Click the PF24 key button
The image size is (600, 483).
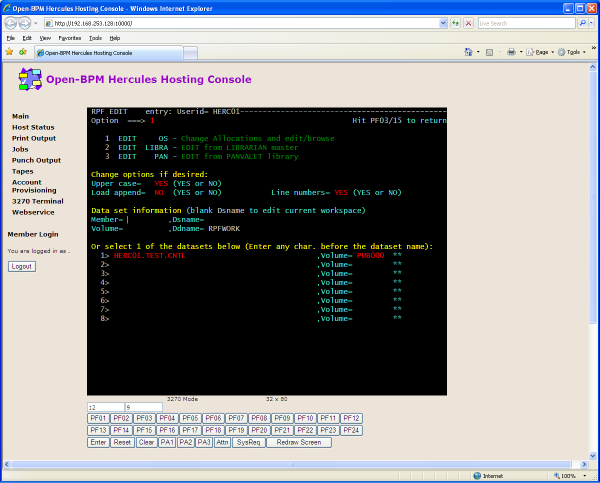click(x=351, y=430)
